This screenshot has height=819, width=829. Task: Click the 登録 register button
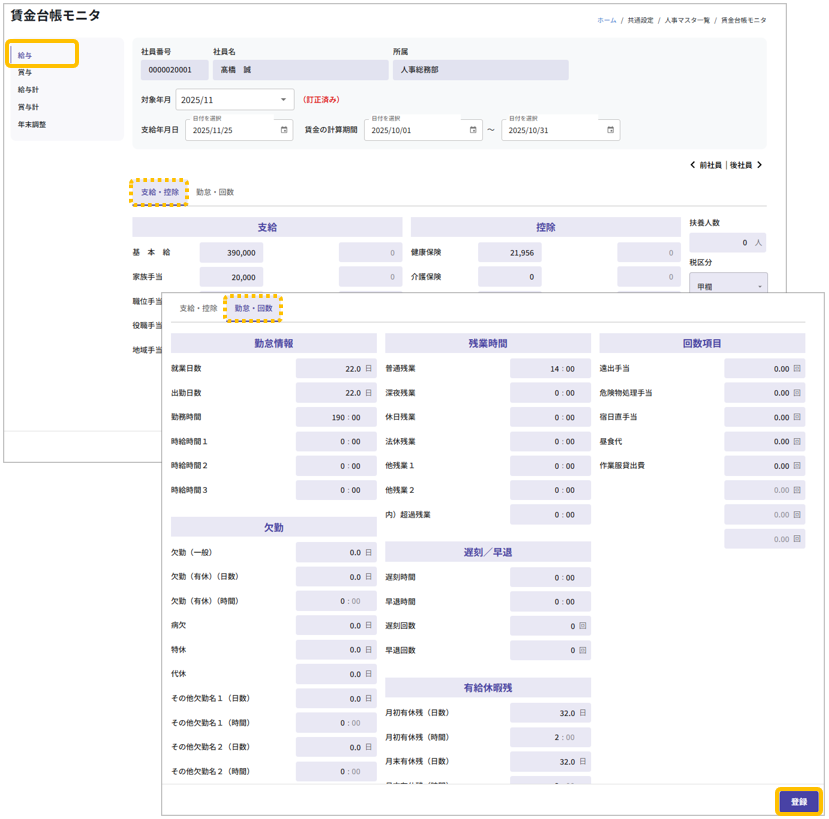(x=798, y=801)
